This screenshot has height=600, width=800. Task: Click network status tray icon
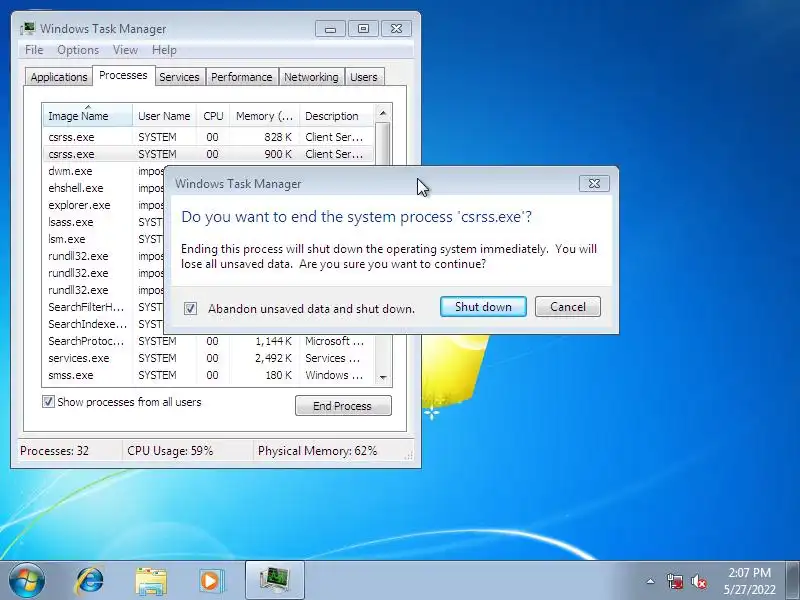[x=675, y=581]
